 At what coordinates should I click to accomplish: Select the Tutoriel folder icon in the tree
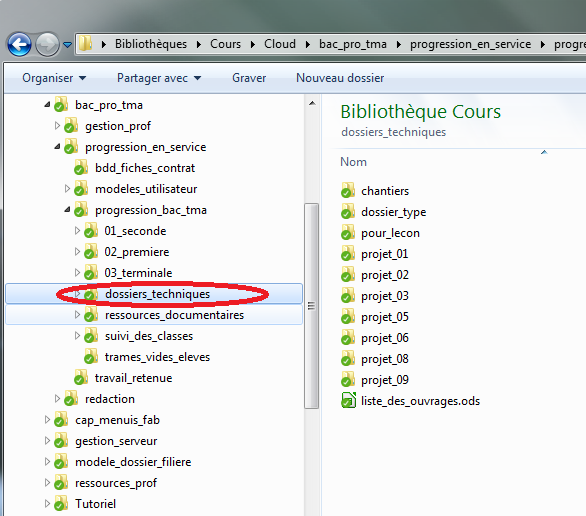[61, 503]
